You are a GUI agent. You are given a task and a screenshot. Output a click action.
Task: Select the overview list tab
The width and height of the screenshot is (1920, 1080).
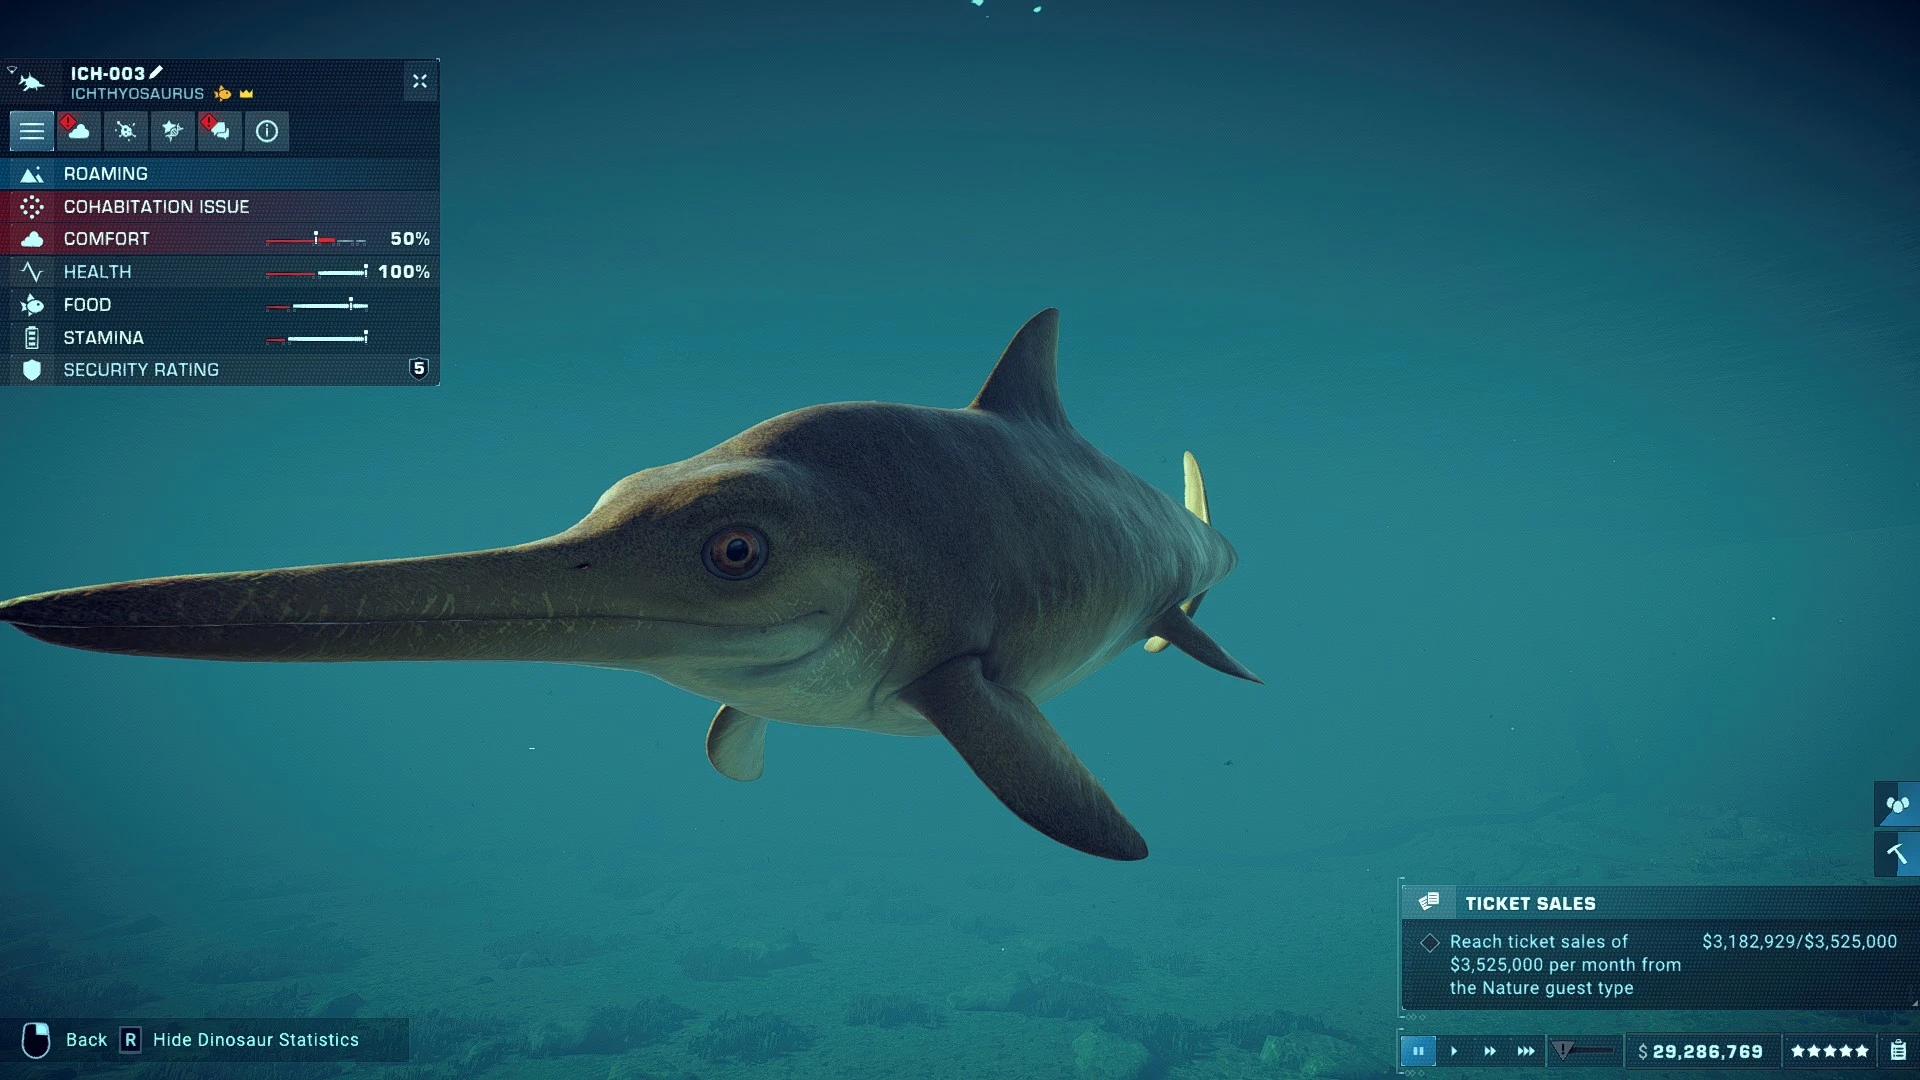tap(32, 131)
